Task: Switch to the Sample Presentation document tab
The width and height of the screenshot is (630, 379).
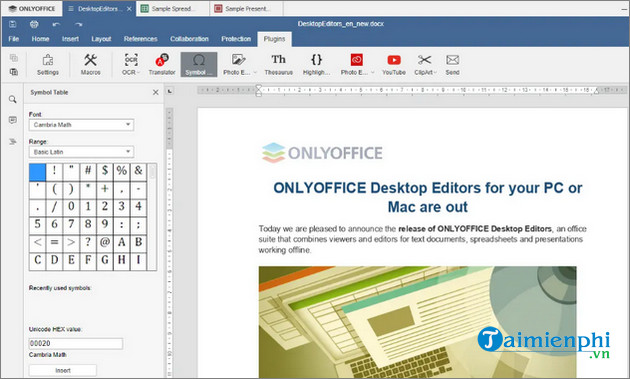Action: pyautogui.click(x=246, y=8)
